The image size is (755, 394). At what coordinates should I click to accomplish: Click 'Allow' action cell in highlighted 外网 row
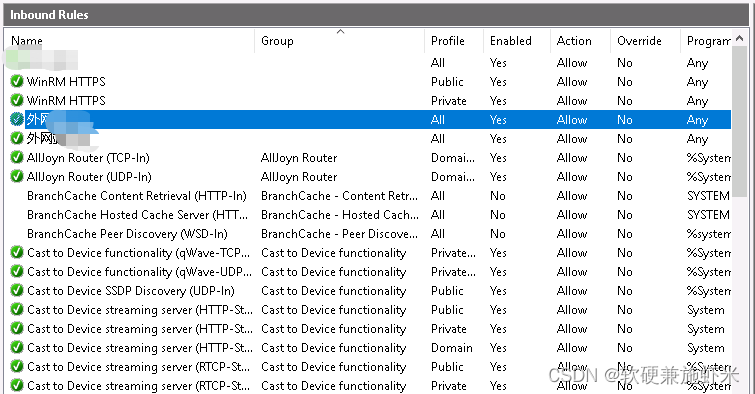572,119
